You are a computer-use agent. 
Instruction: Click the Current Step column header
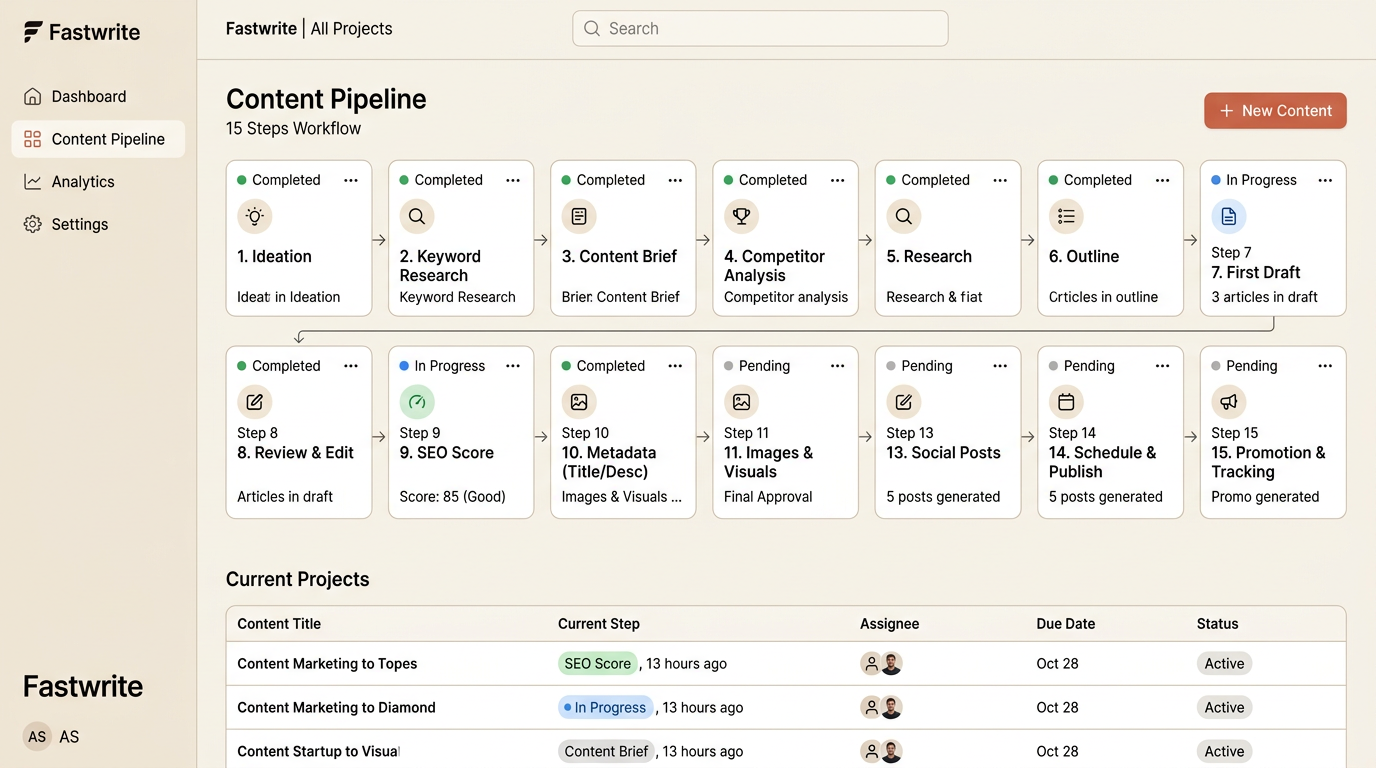point(598,624)
